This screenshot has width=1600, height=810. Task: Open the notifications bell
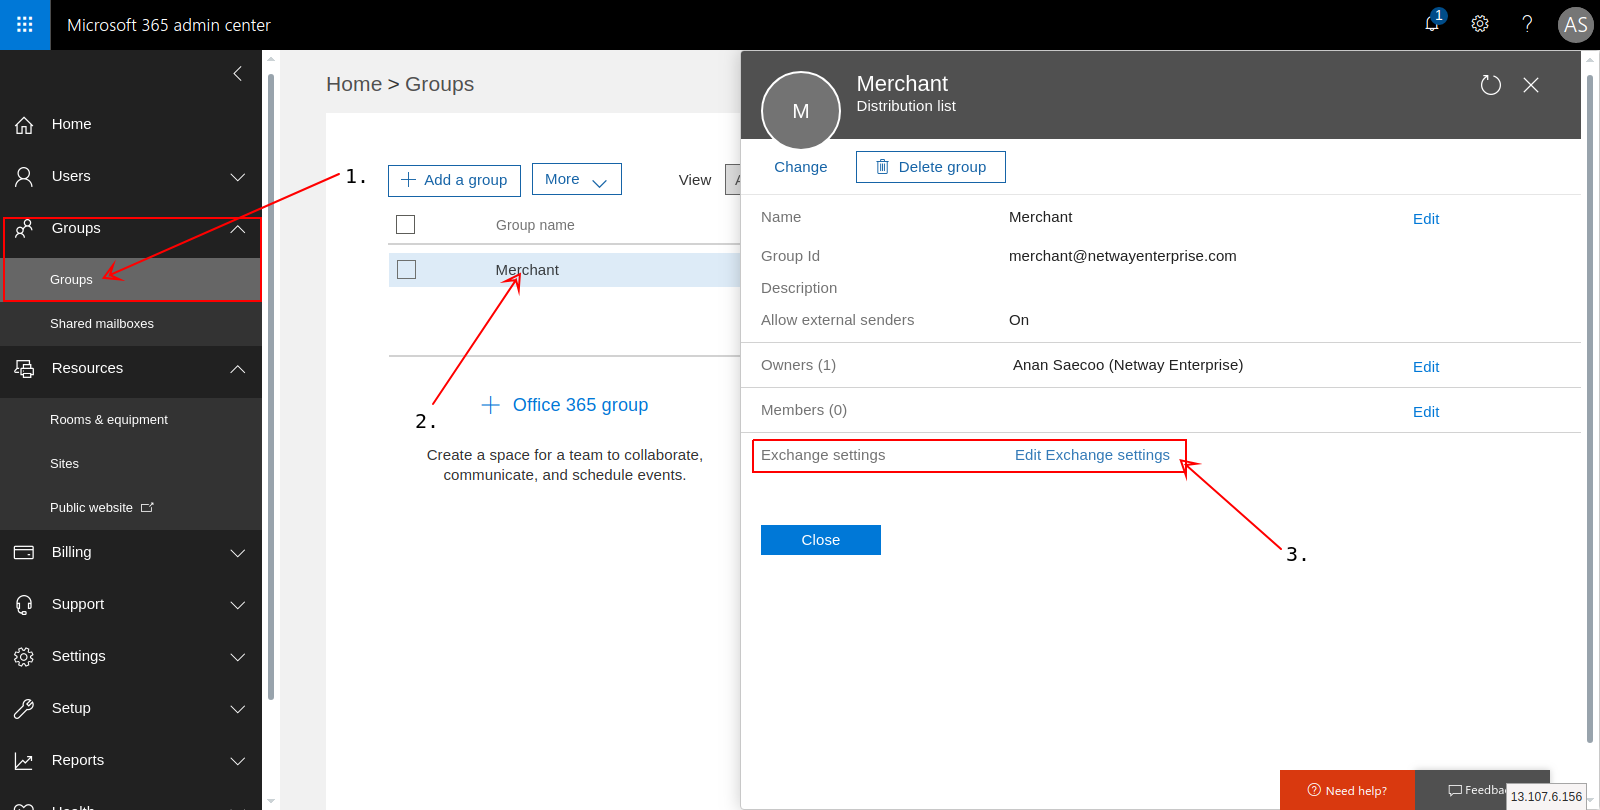(x=1432, y=24)
